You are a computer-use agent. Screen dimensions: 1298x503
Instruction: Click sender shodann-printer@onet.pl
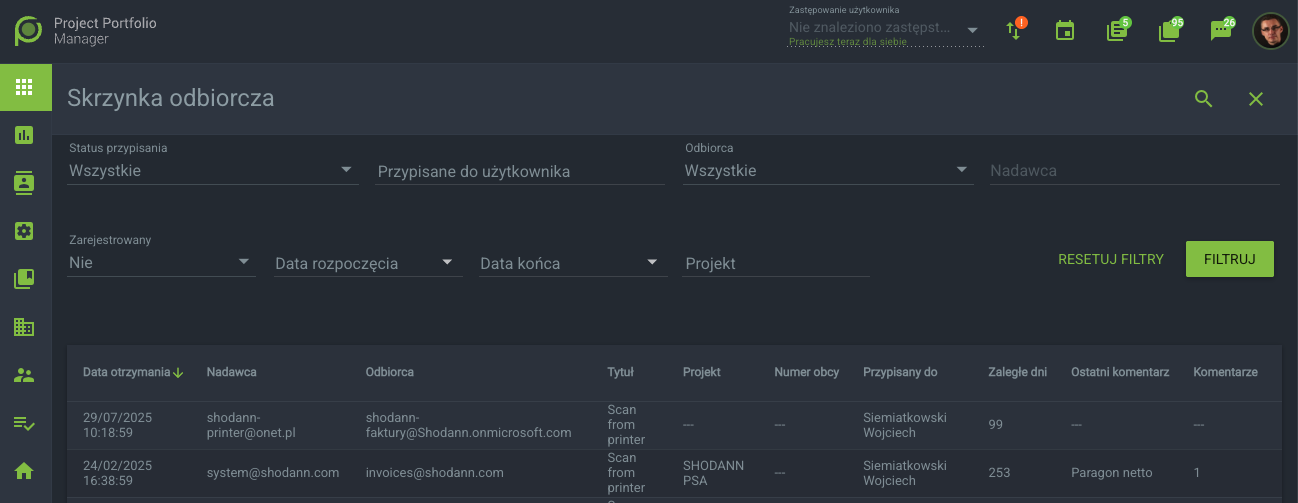tap(251, 425)
